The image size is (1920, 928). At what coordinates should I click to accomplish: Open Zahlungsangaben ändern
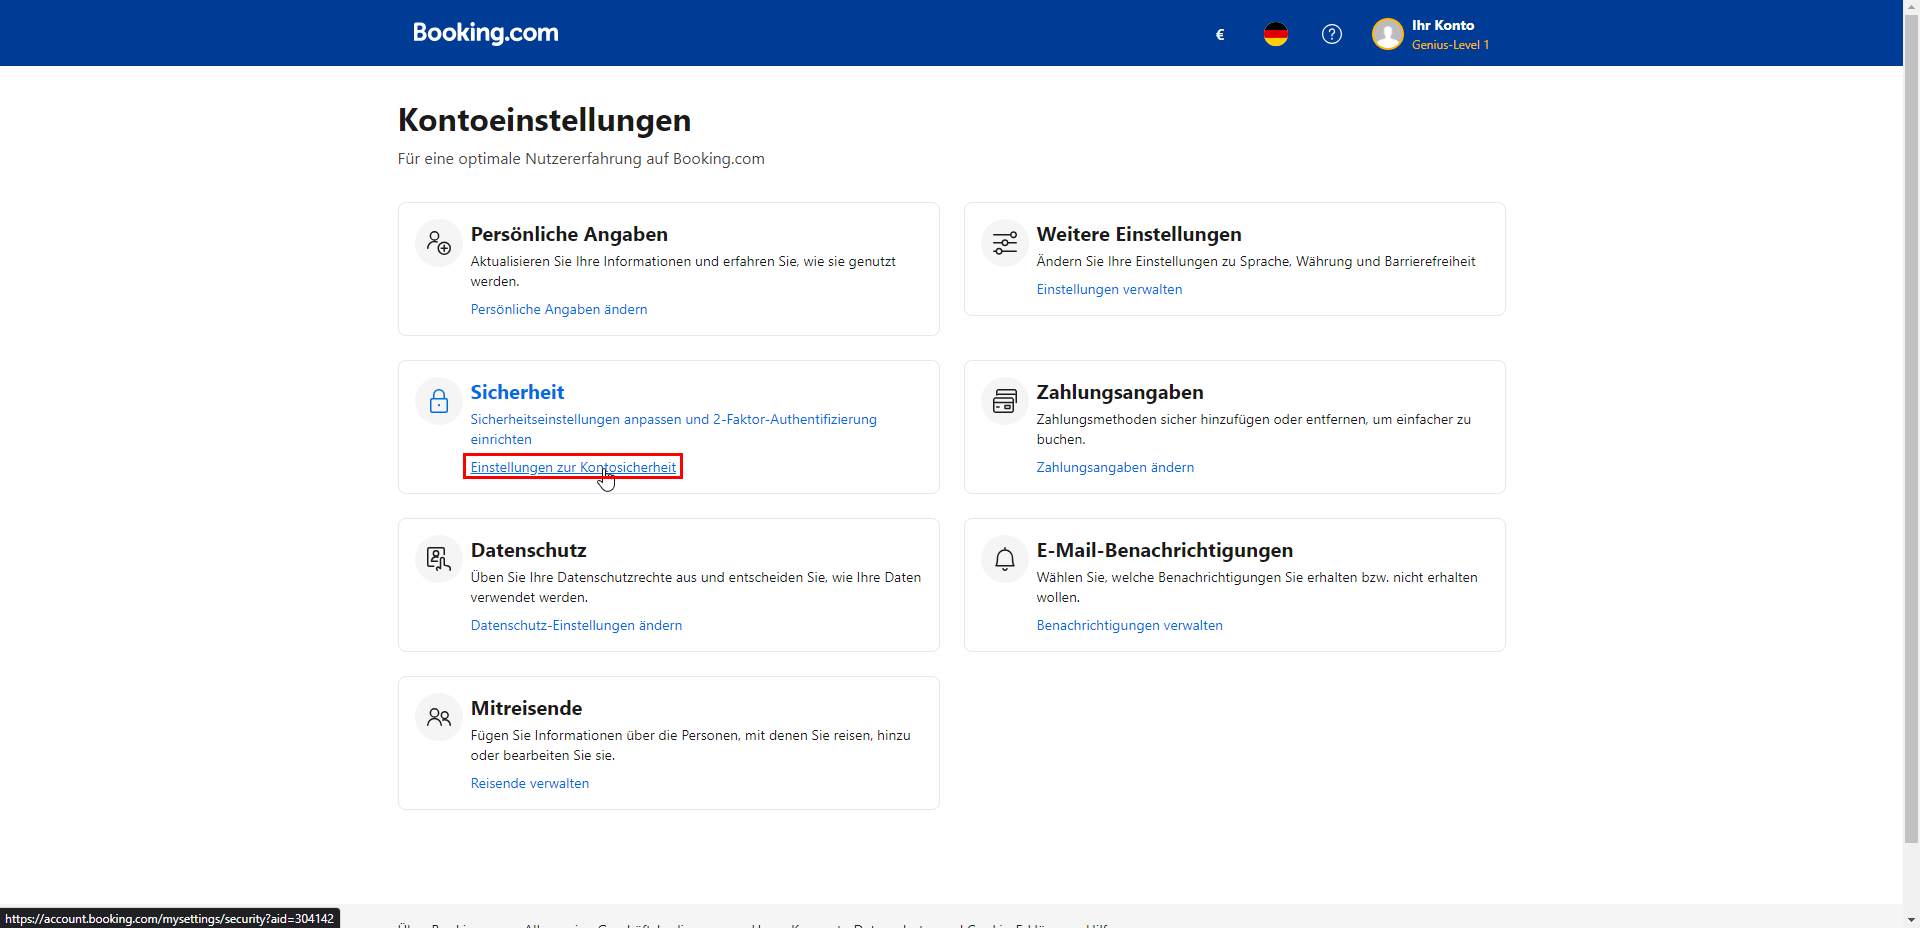pyautogui.click(x=1114, y=467)
